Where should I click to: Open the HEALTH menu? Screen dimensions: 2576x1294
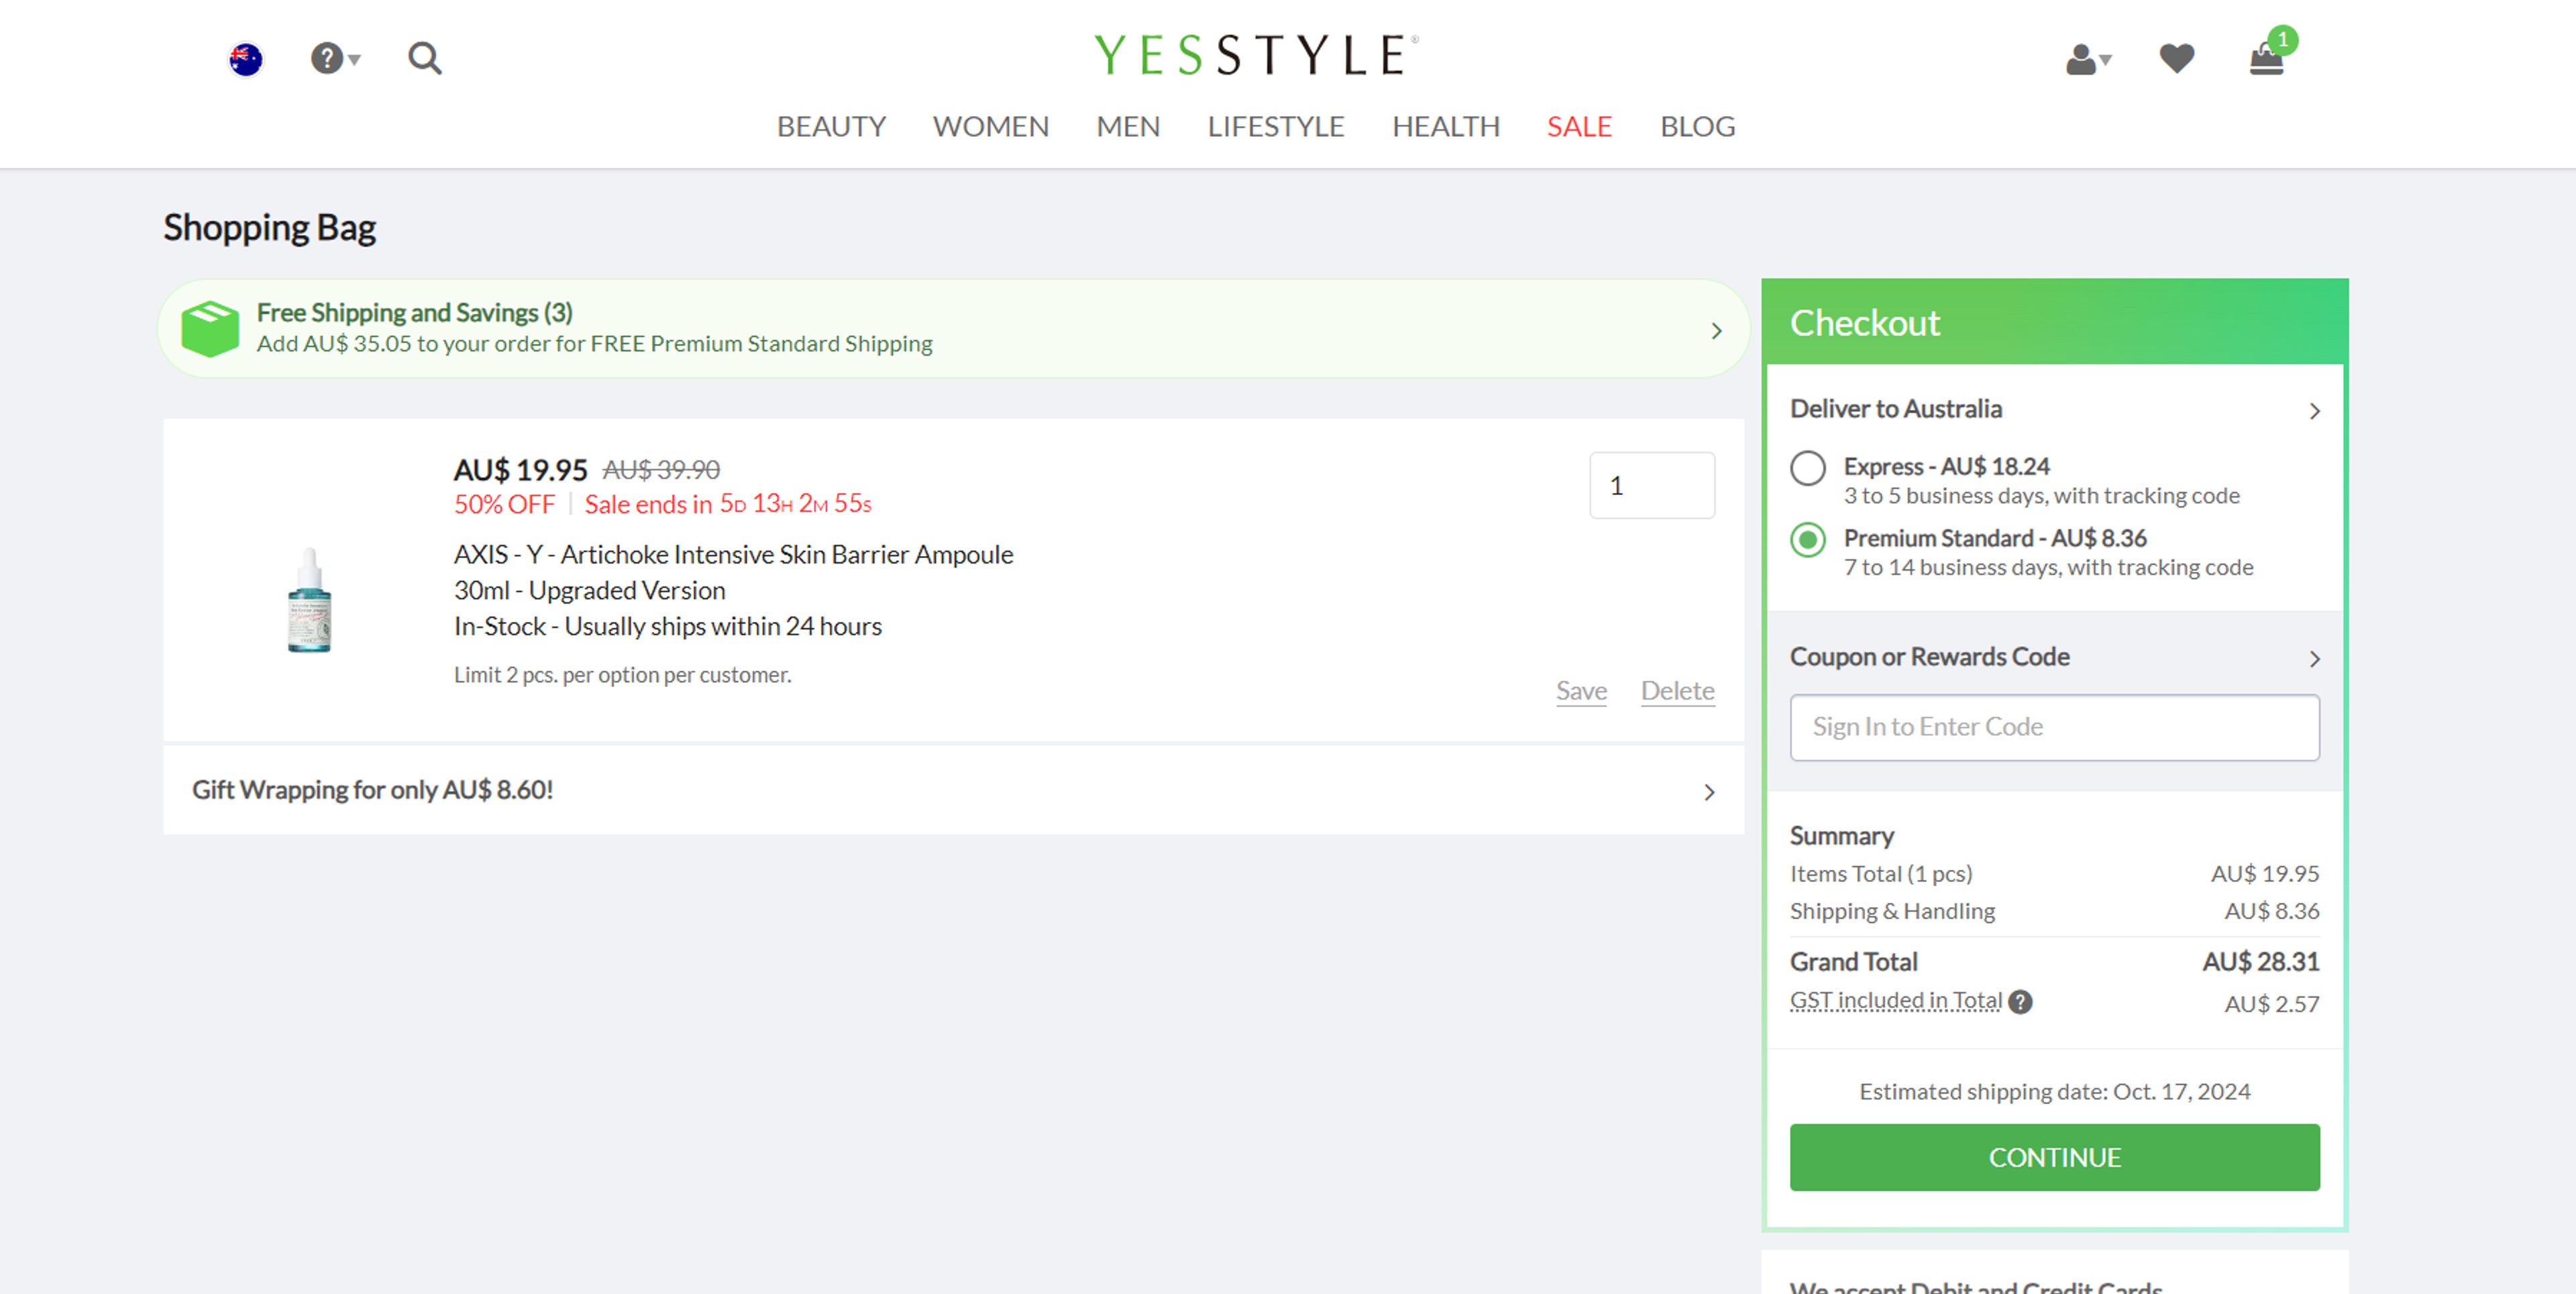(x=1445, y=127)
